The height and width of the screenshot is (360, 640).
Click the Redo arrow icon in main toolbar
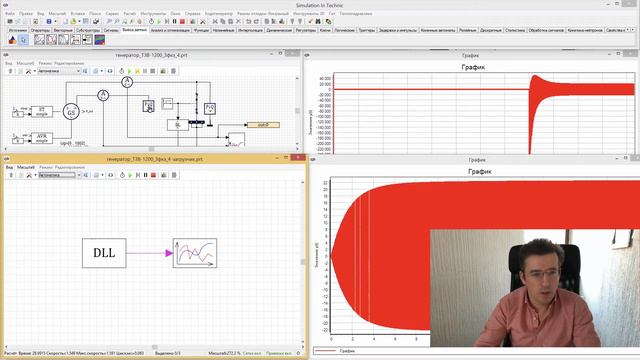pyautogui.click(x=256, y=21)
